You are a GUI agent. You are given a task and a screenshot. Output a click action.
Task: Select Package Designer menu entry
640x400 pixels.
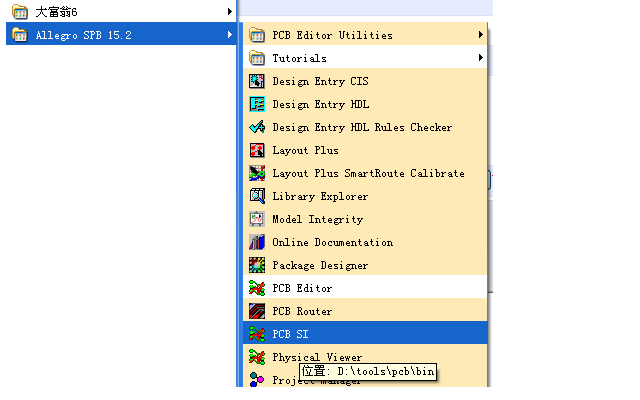[x=365, y=265]
